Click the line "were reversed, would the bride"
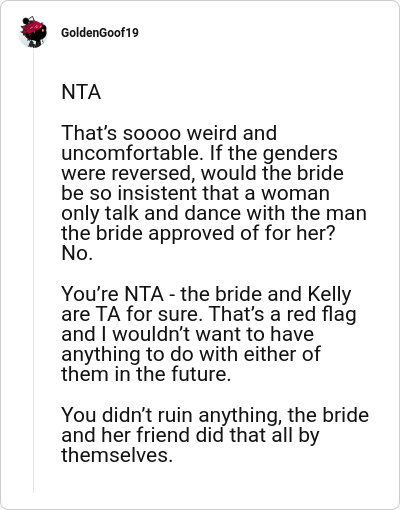Viewport: 400px width, 510px height. 202,173
